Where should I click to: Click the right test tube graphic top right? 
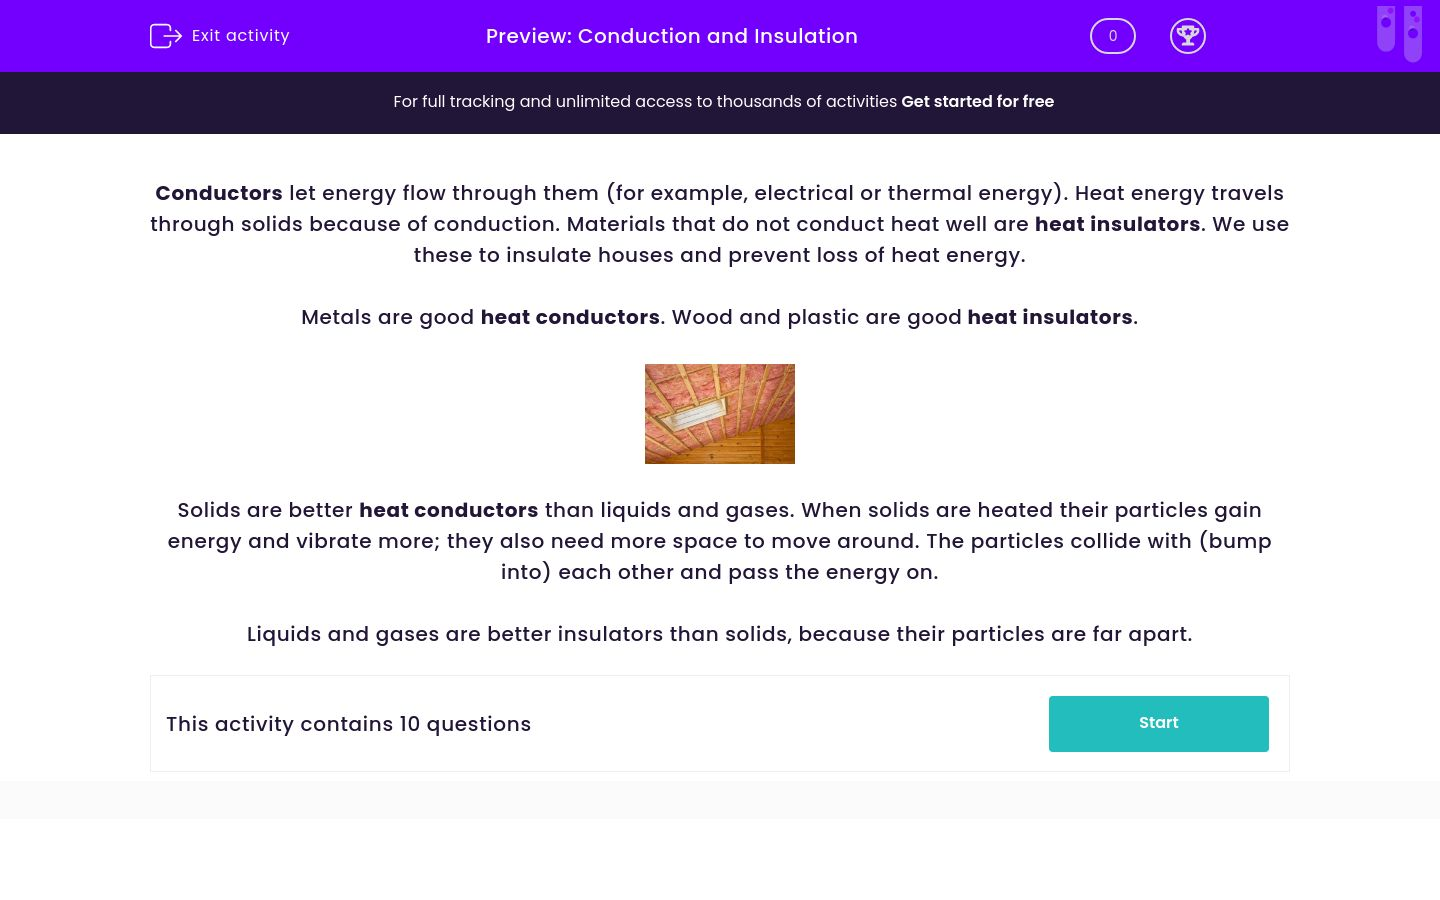(1413, 33)
